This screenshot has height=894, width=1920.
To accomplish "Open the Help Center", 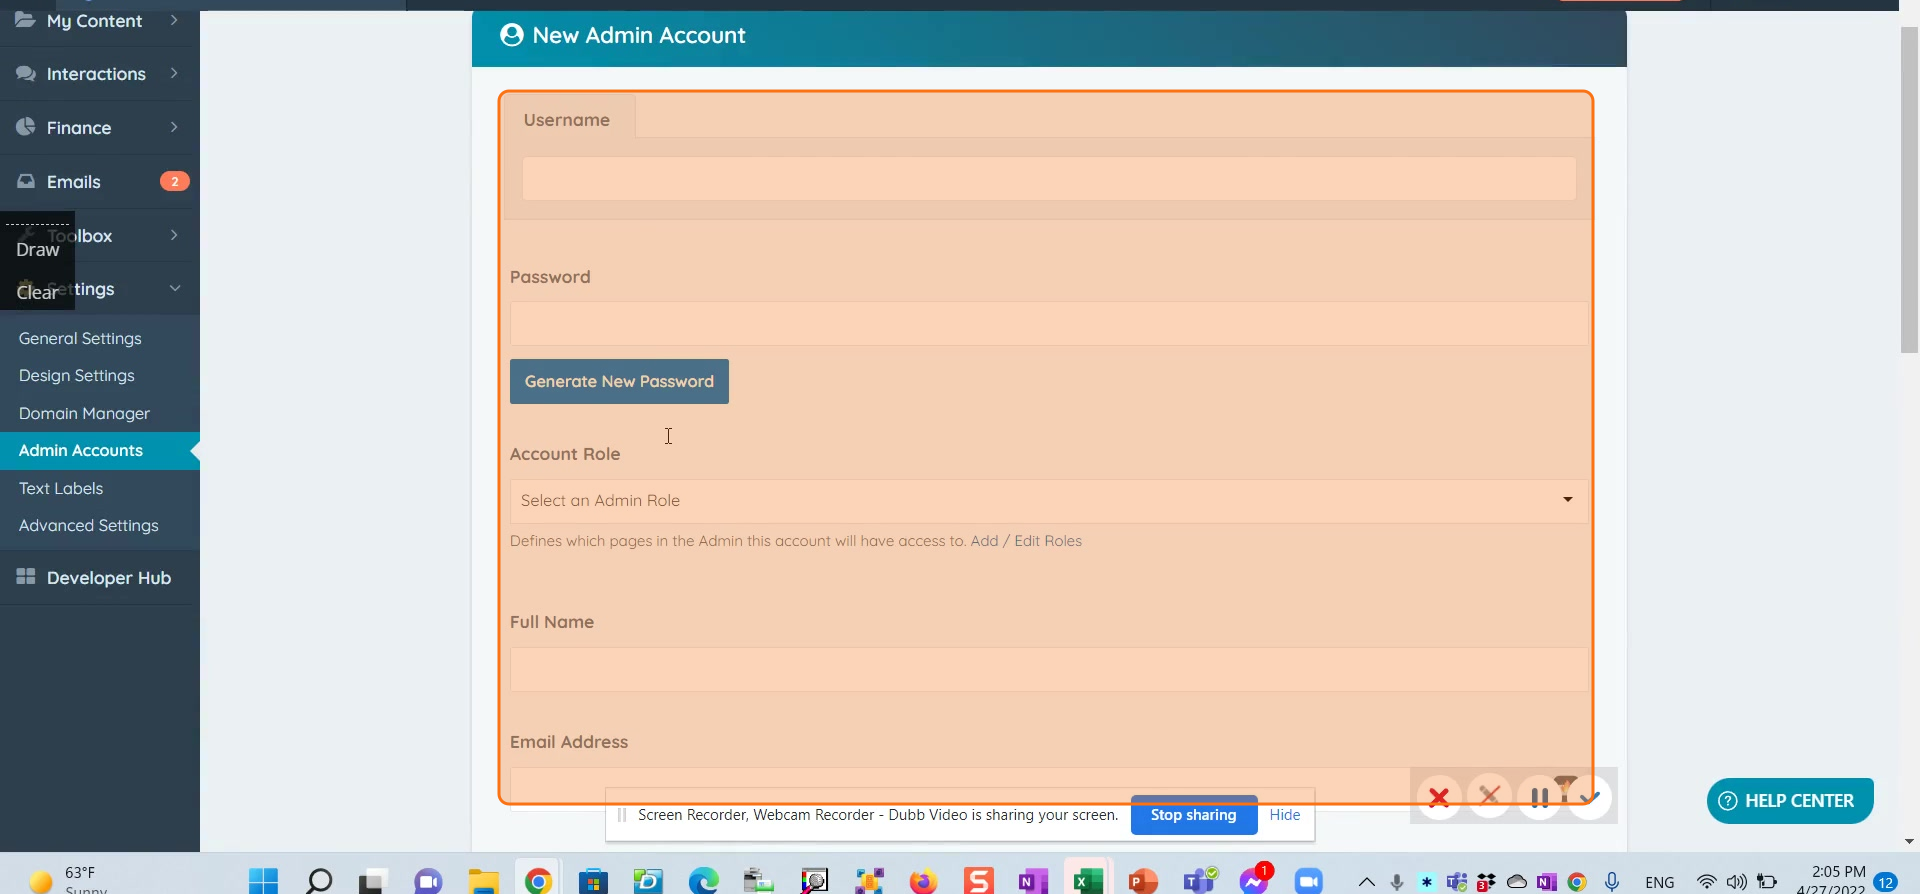I will 1790,801.
